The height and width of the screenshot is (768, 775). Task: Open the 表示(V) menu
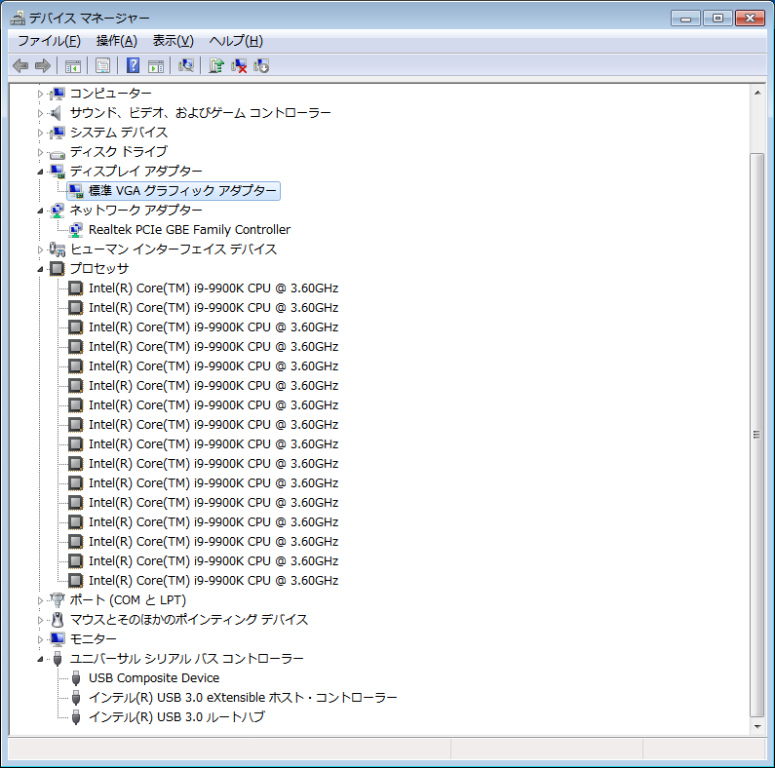173,41
